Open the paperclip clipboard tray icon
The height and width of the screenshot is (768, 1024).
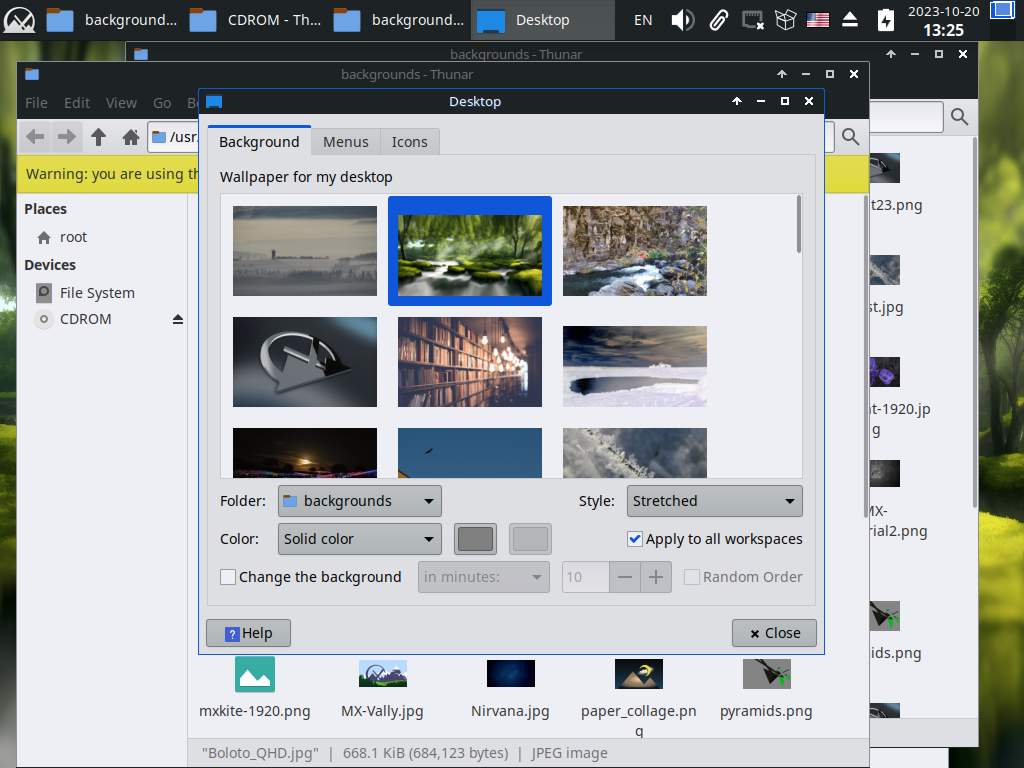[x=718, y=20]
